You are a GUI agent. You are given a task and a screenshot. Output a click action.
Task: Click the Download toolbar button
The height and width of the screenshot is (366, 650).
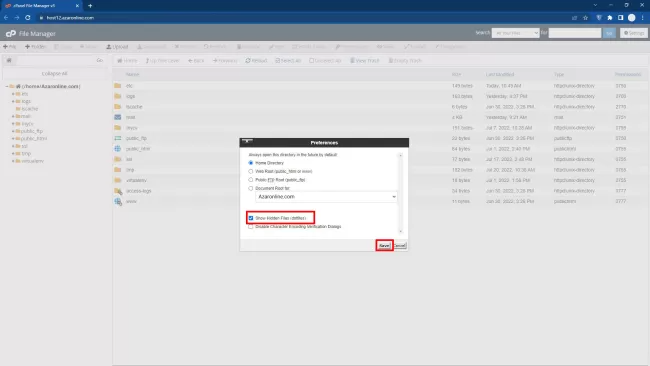pyautogui.click(x=152, y=47)
